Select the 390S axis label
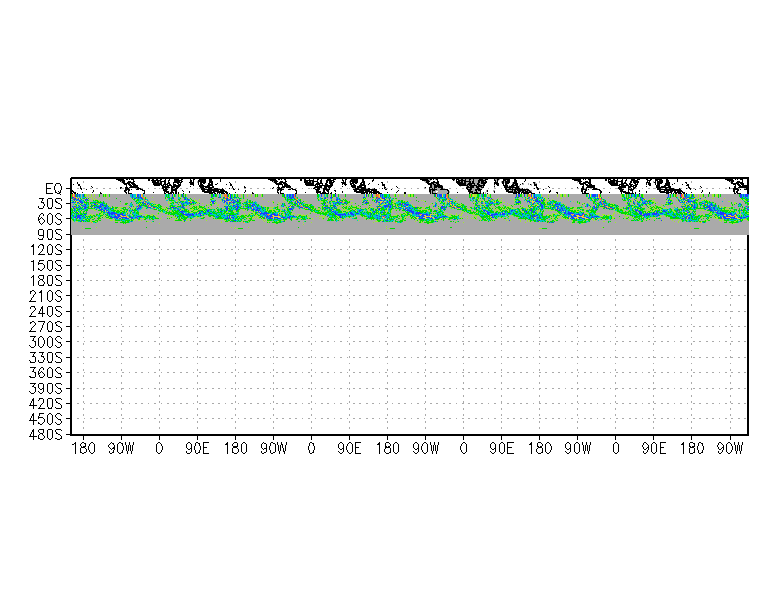Screen dimensions: 784x612 click(x=46, y=388)
